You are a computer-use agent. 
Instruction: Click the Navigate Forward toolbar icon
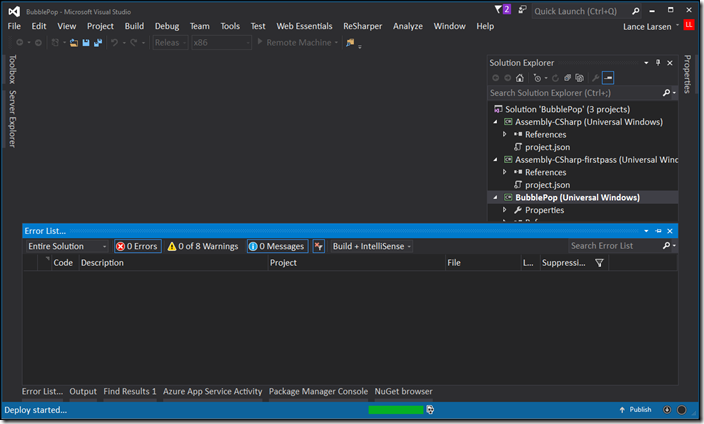coord(39,42)
